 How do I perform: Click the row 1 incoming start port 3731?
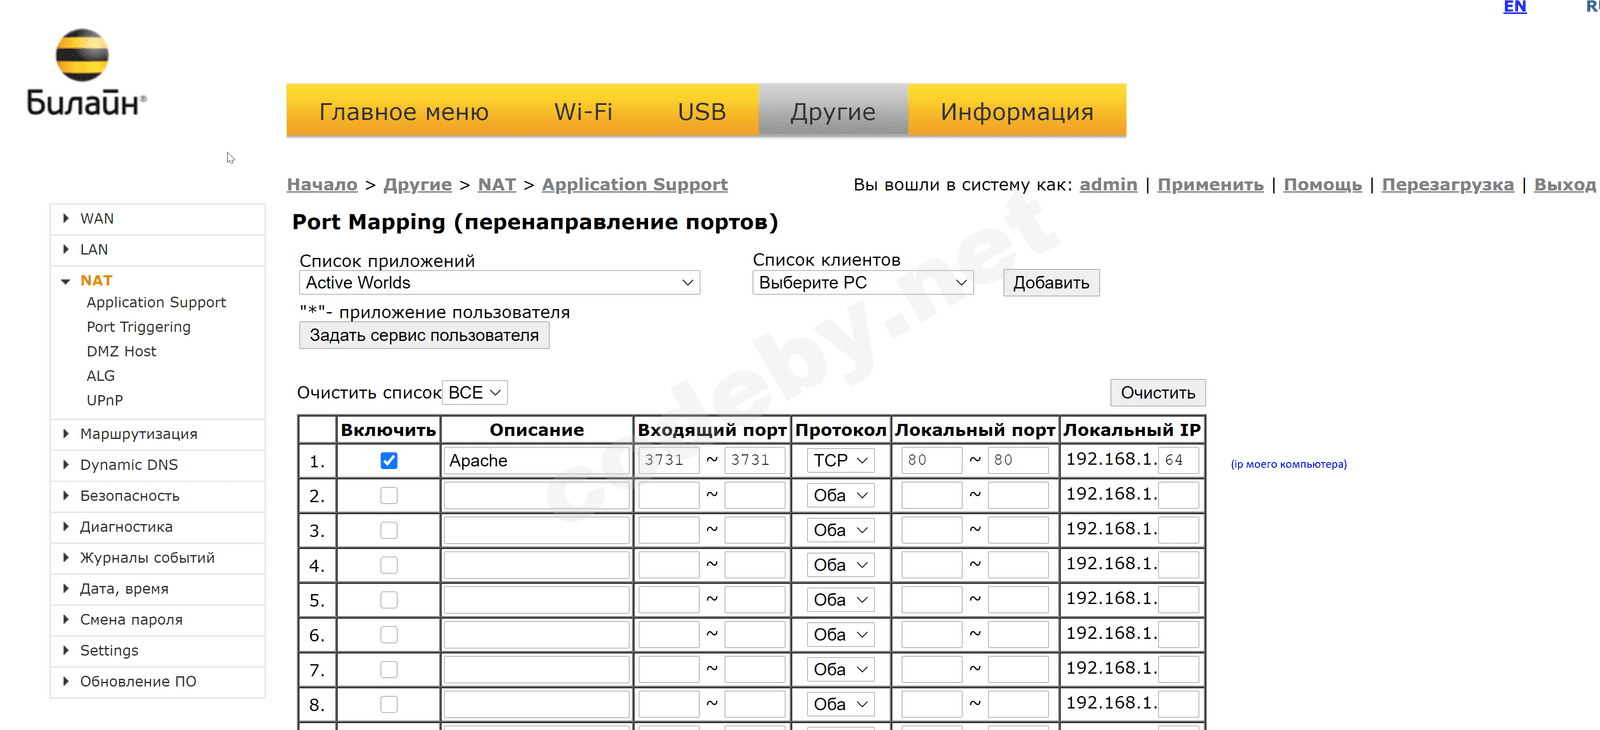click(x=669, y=460)
